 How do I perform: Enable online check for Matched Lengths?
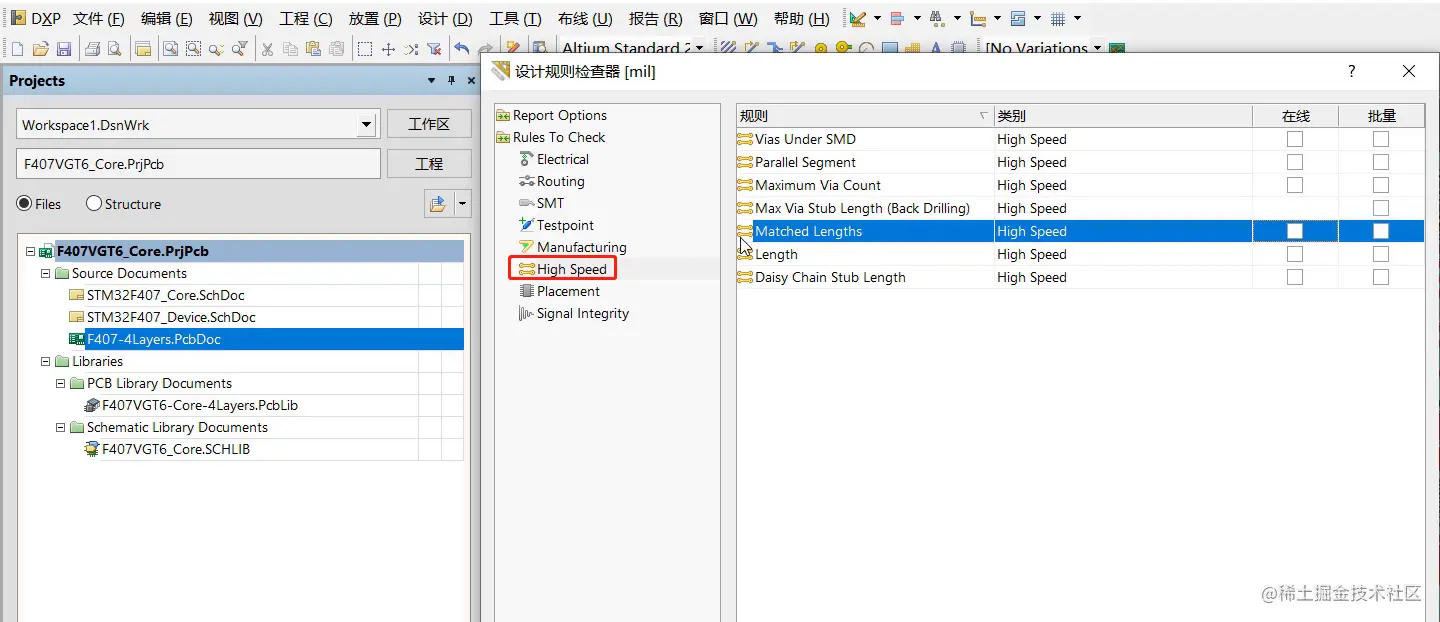[1295, 231]
